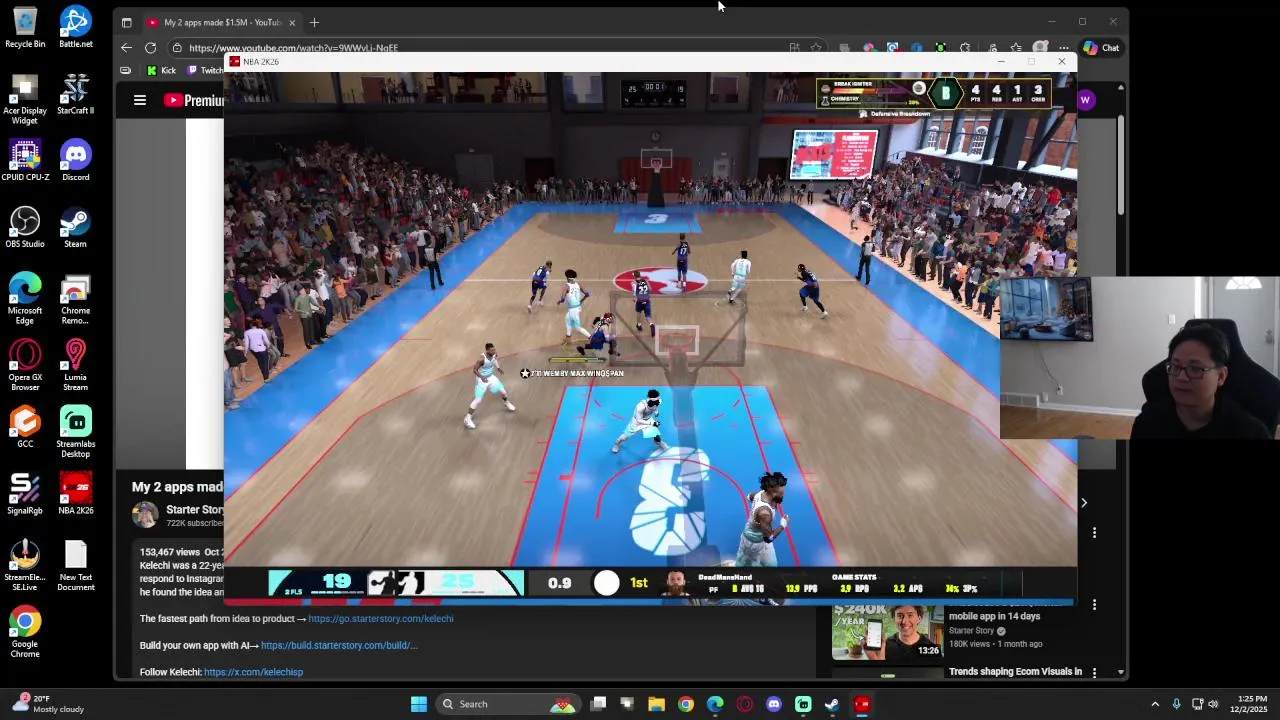Image resolution: width=1280 pixels, height=720 pixels.
Task: Open Twitch bookmark in favorites bar
Action: tap(206, 70)
